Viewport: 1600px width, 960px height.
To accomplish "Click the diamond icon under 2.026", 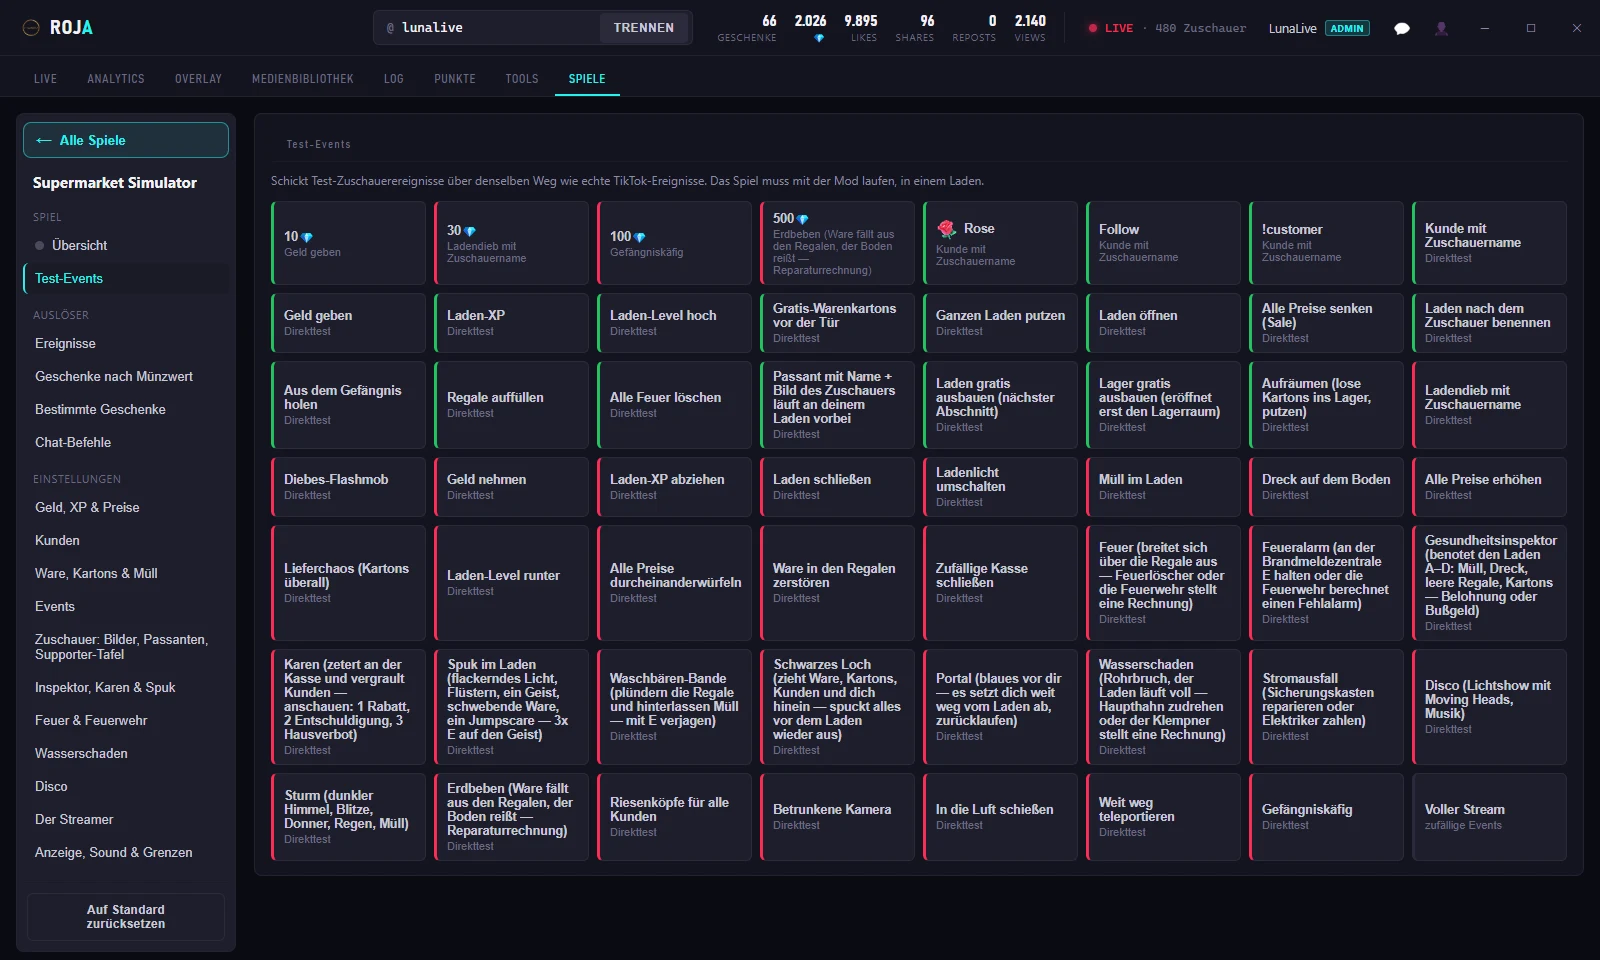I will click(819, 38).
